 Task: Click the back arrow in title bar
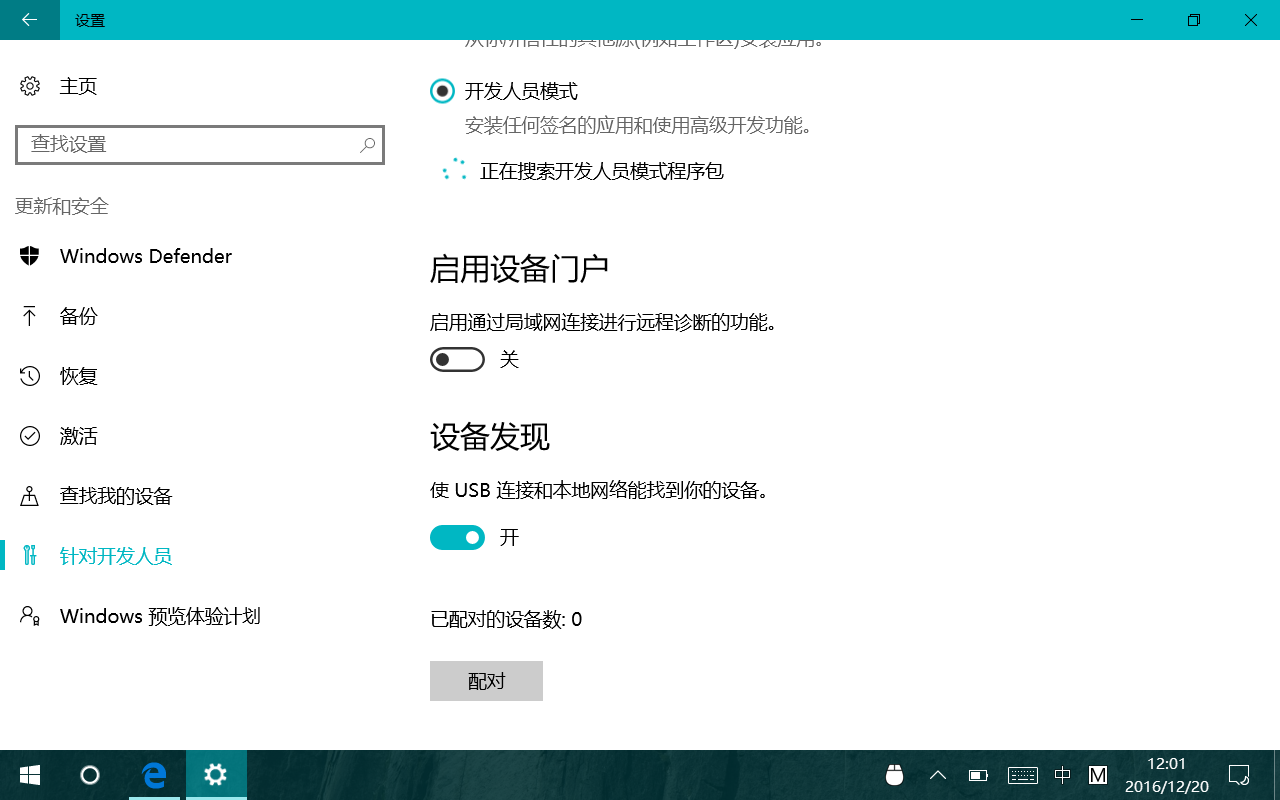(29, 20)
